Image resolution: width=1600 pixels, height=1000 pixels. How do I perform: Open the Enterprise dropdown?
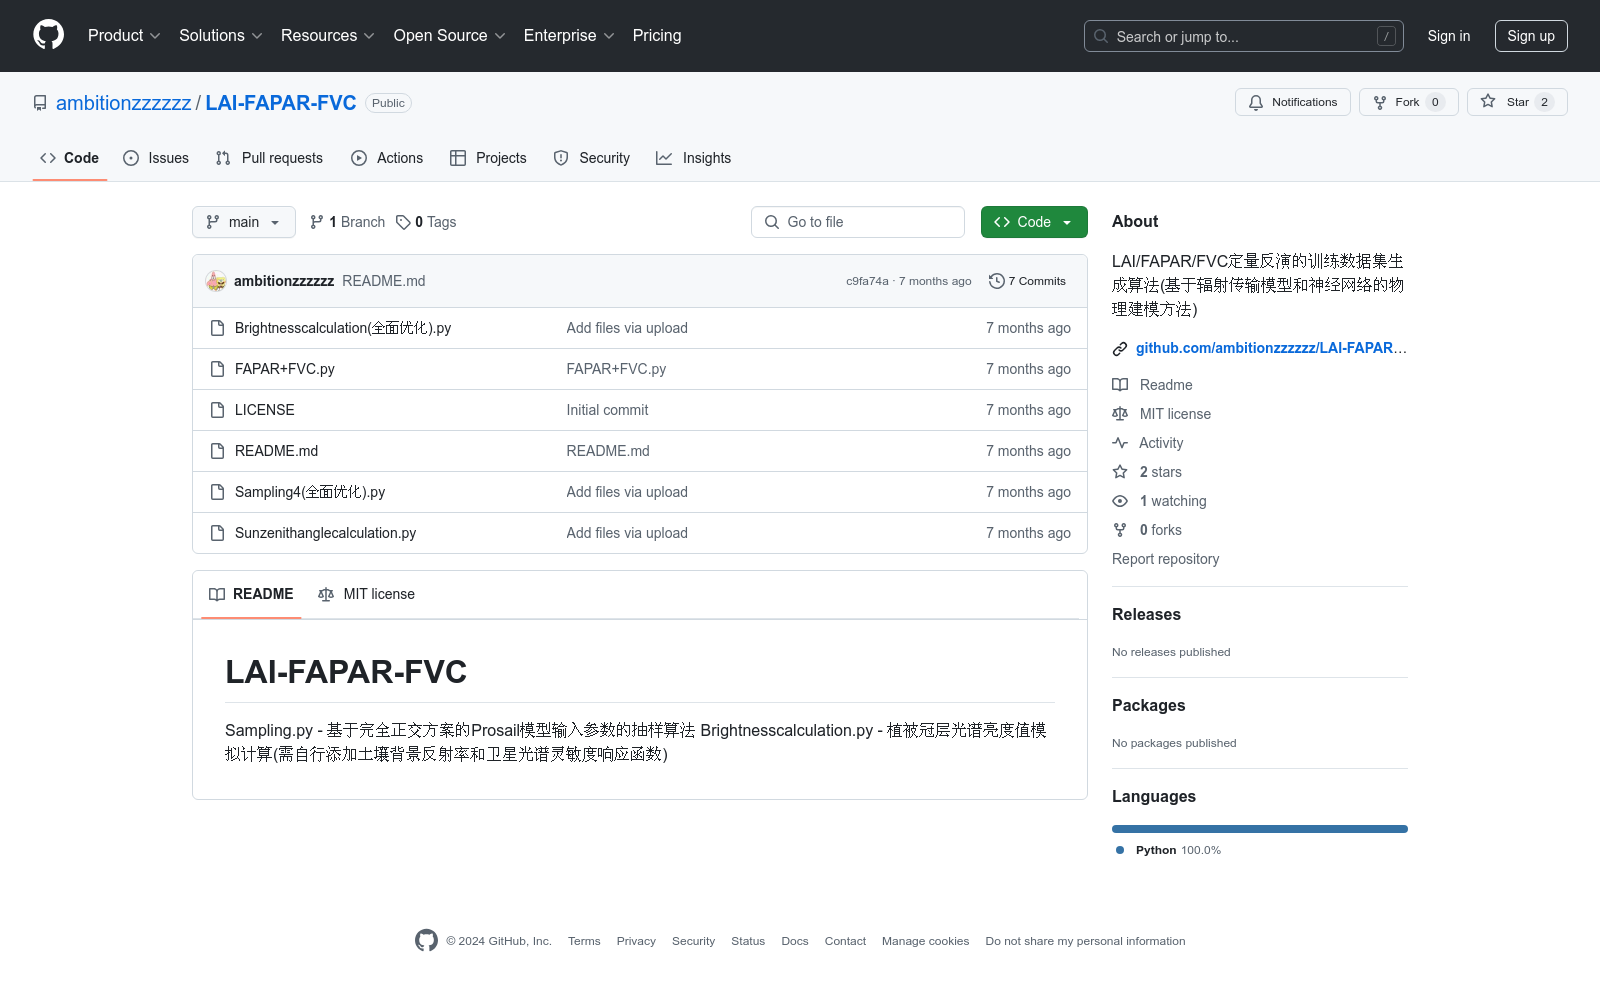pyautogui.click(x=569, y=35)
